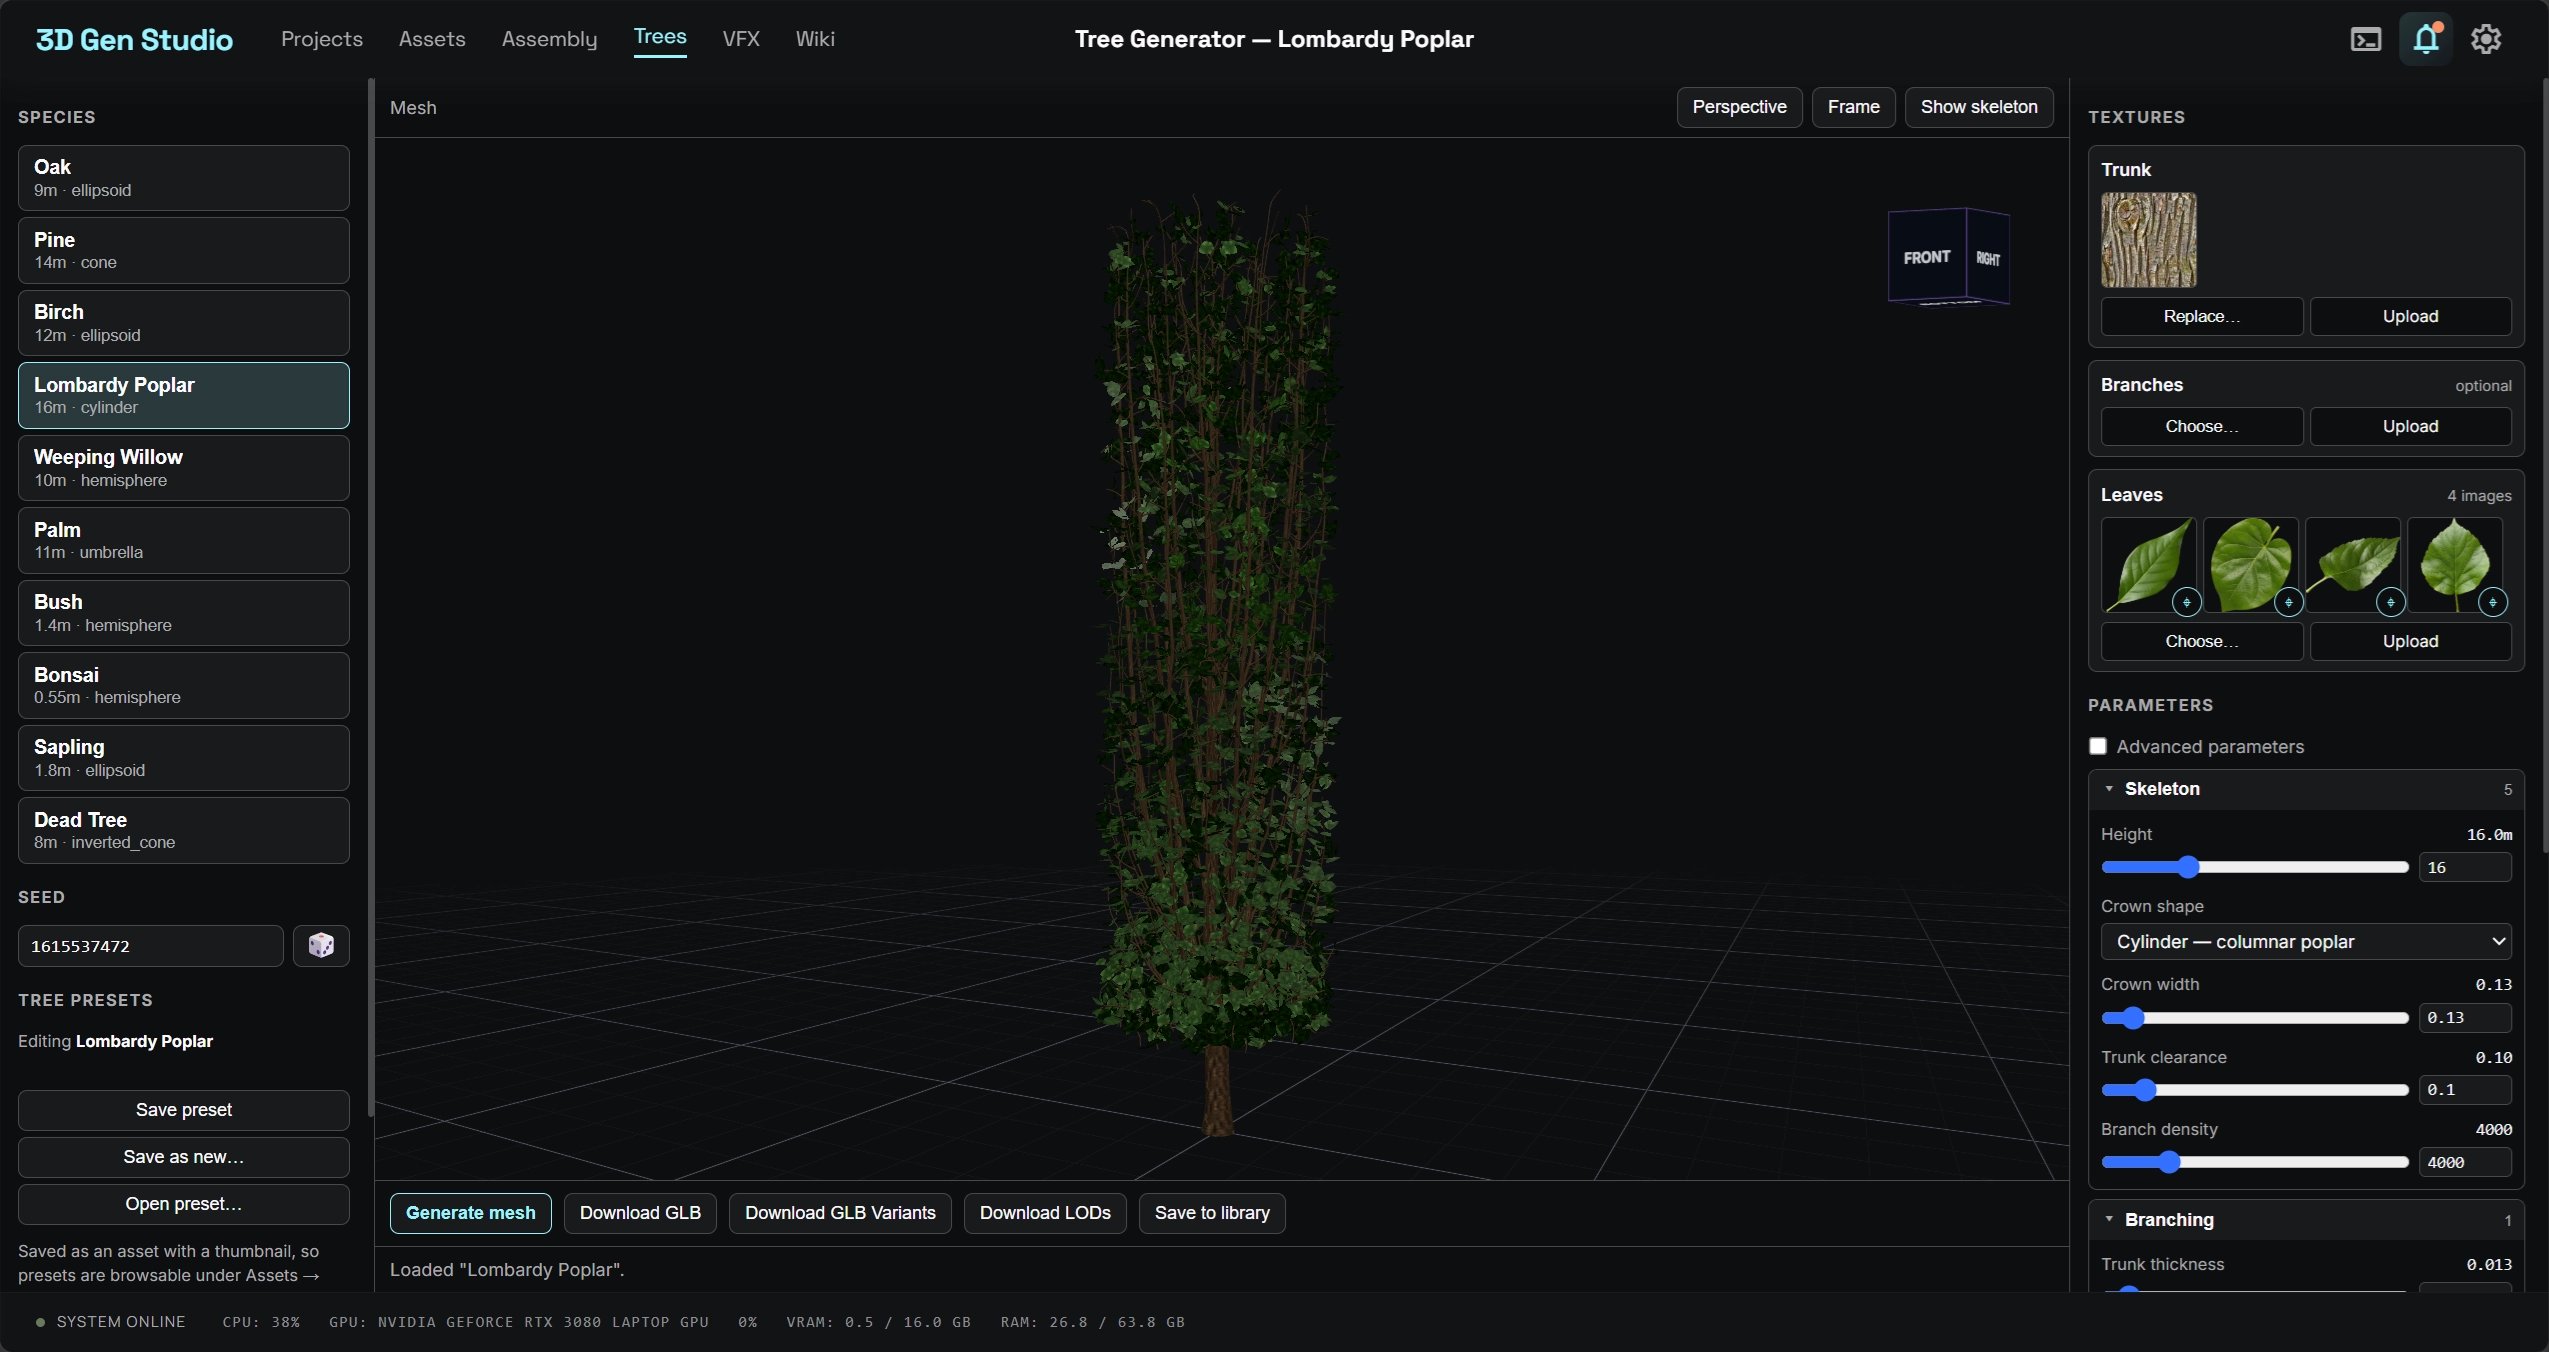2549x1352 pixels.
Task: Click the pivot icon on the narrow pointed leaf
Action: point(2187,602)
